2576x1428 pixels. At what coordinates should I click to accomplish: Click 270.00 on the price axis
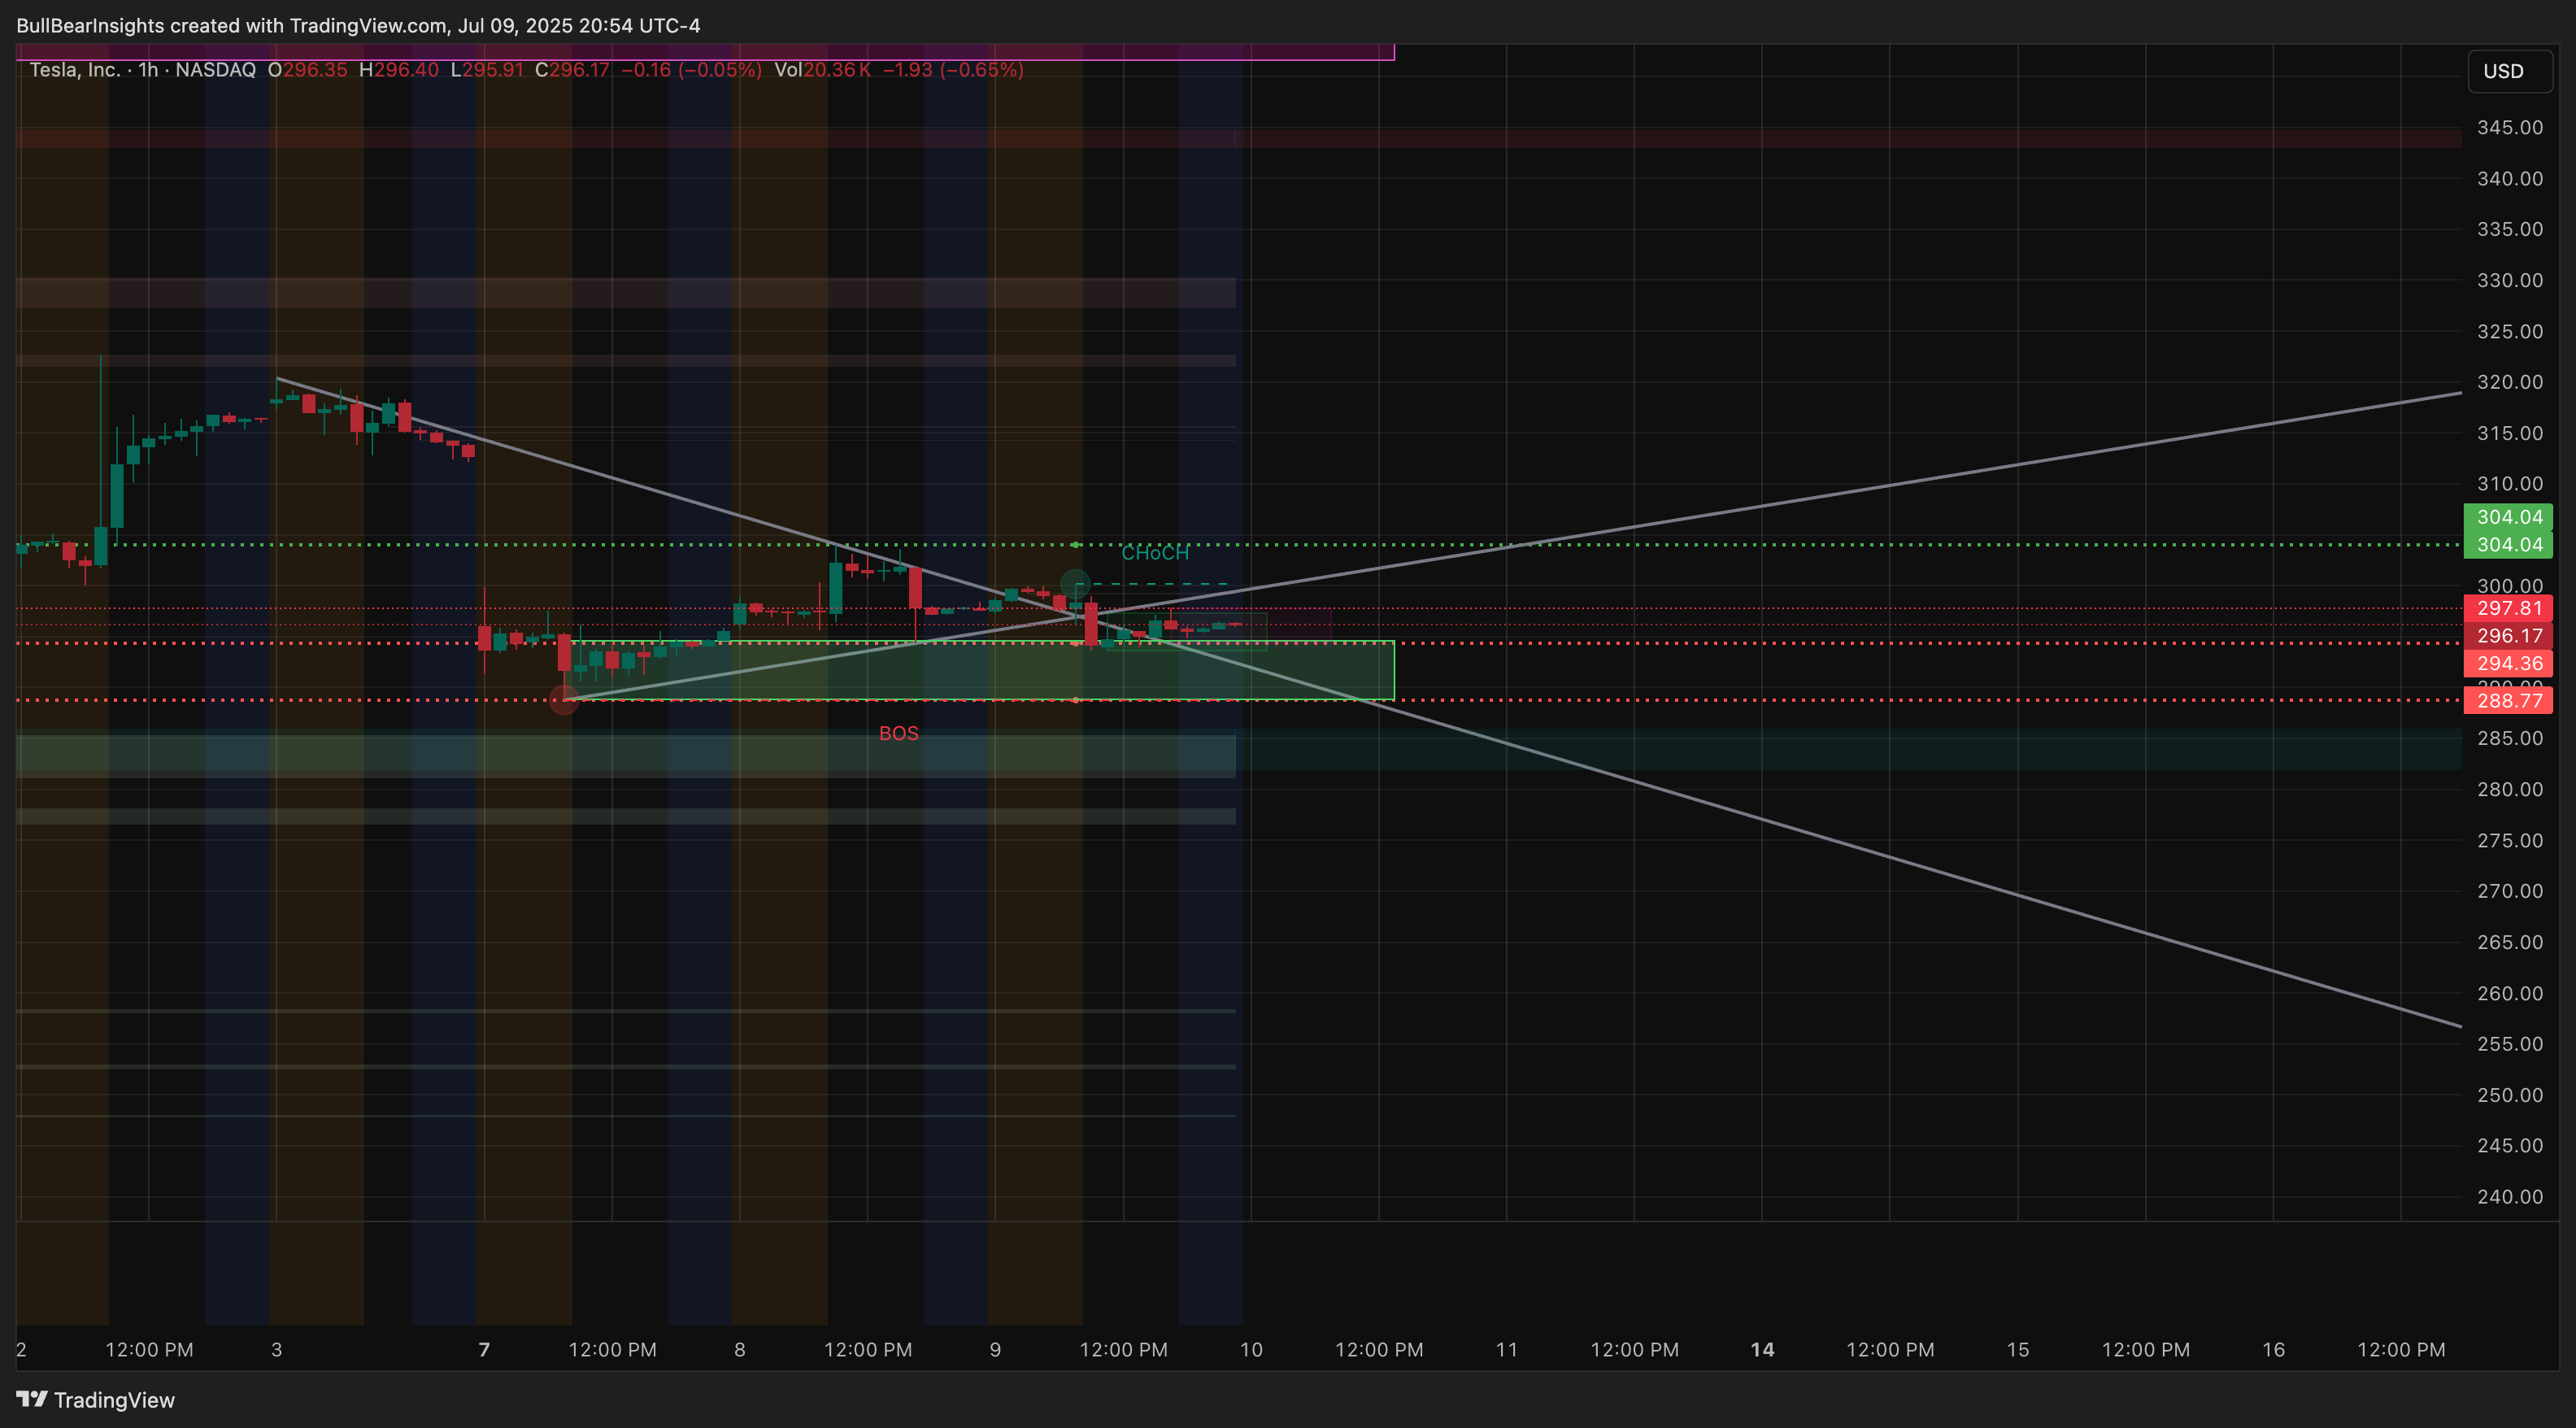(2509, 891)
